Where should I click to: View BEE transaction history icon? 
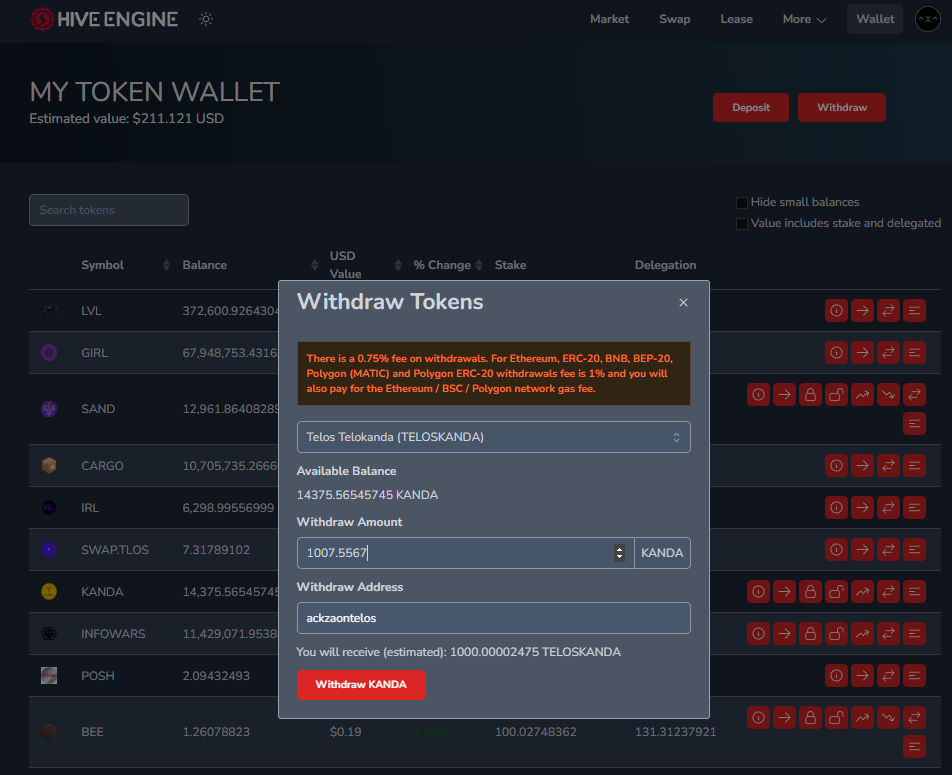coord(914,746)
